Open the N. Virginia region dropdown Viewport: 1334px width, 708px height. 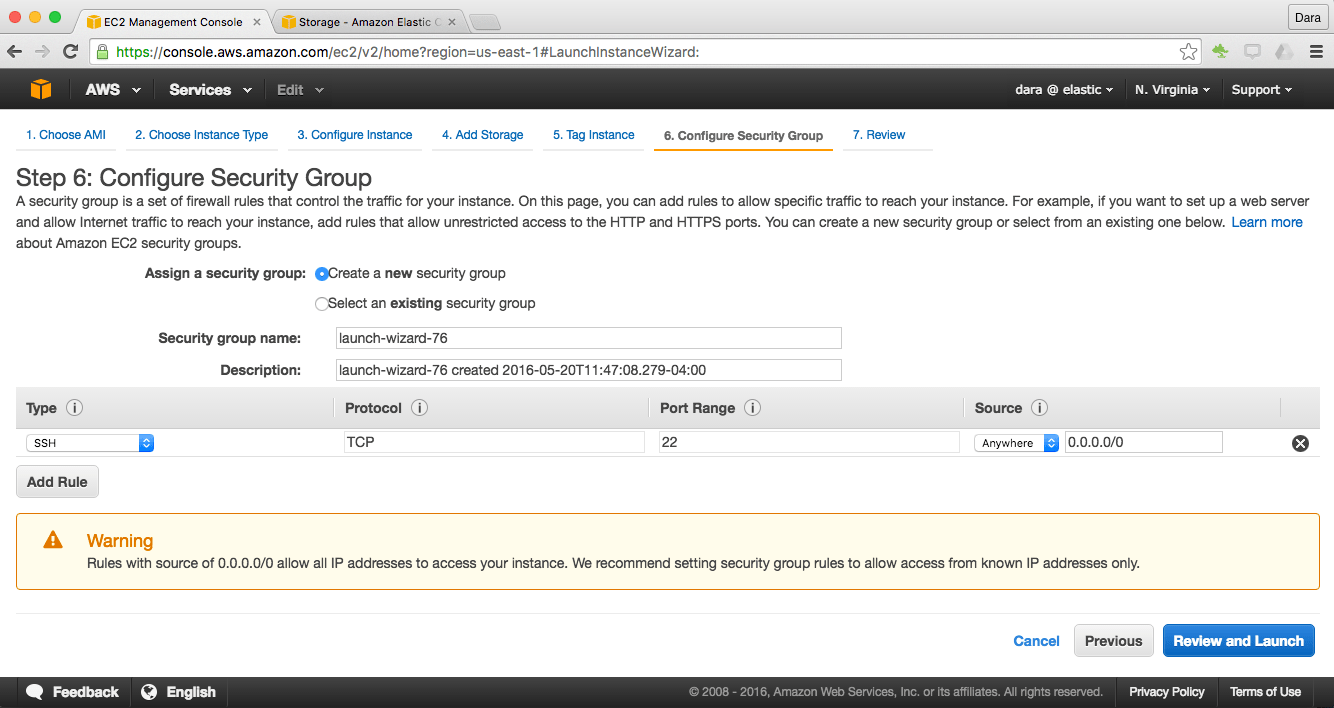(x=1171, y=89)
